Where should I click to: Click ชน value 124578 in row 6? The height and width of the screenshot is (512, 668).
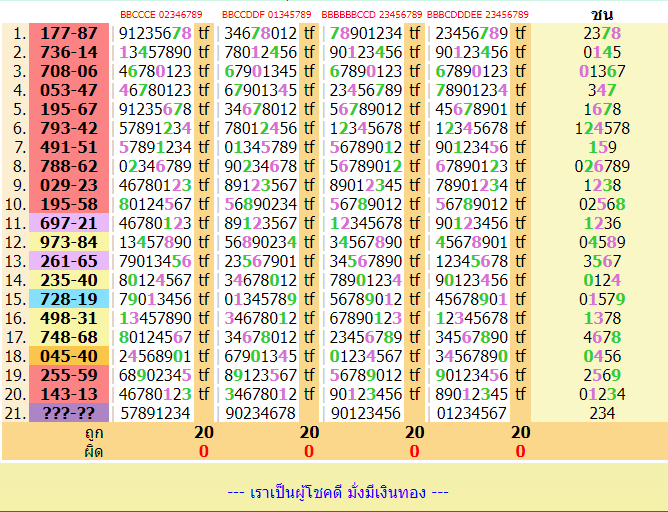click(602, 128)
